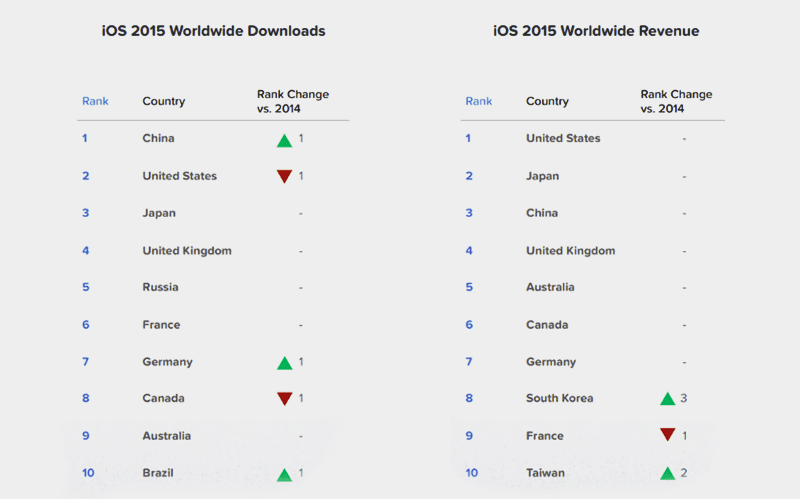Select United States in Downloads table

(x=180, y=176)
